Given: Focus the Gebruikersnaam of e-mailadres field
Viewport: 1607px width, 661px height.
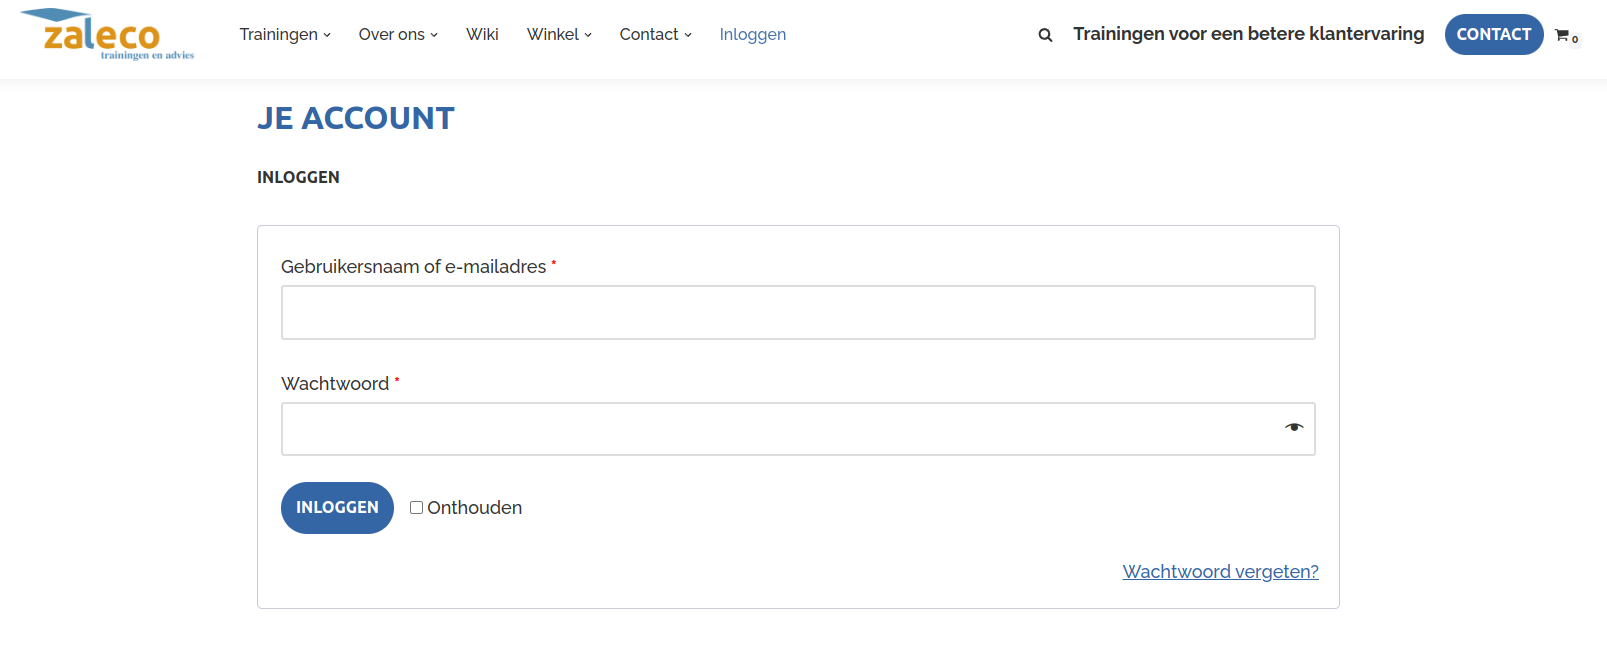Looking at the screenshot, I should pos(797,313).
